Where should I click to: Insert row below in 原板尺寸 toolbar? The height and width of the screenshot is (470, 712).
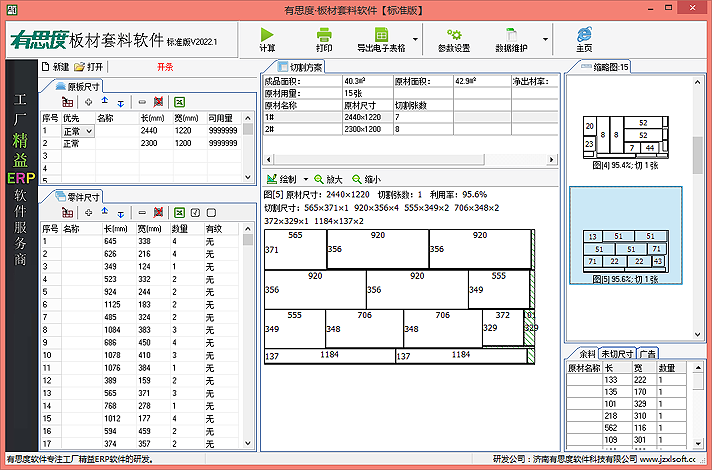pos(120,103)
